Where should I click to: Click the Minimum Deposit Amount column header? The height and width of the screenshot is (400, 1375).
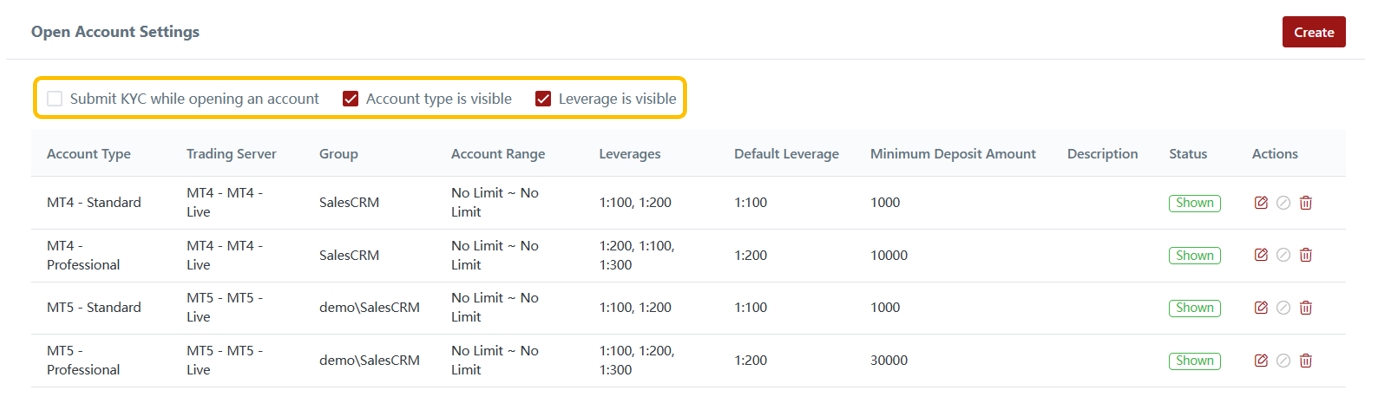click(x=952, y=154)
